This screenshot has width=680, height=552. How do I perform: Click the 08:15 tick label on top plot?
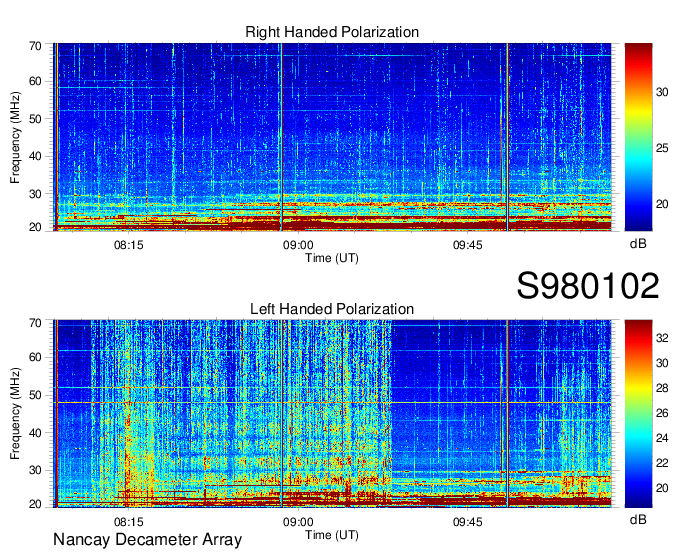point(128,245)
